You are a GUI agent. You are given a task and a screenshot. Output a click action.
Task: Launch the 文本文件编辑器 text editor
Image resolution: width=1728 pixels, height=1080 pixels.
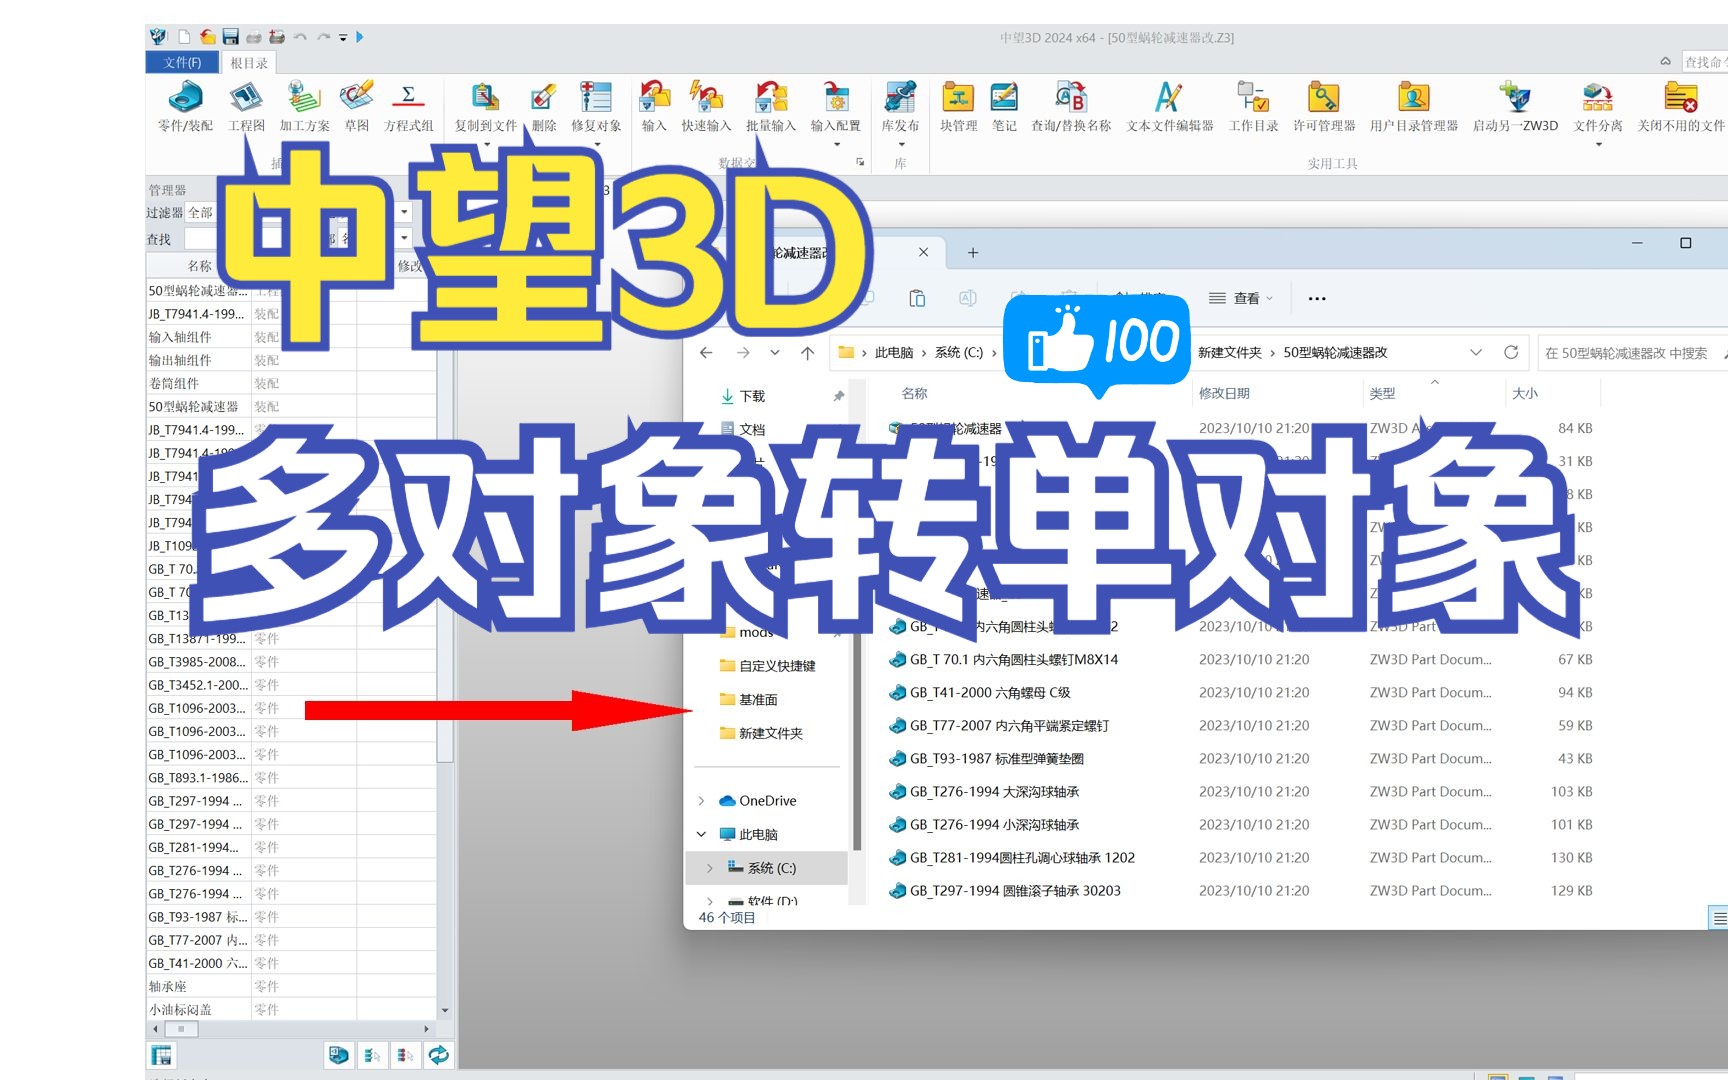pos(1170,106)
